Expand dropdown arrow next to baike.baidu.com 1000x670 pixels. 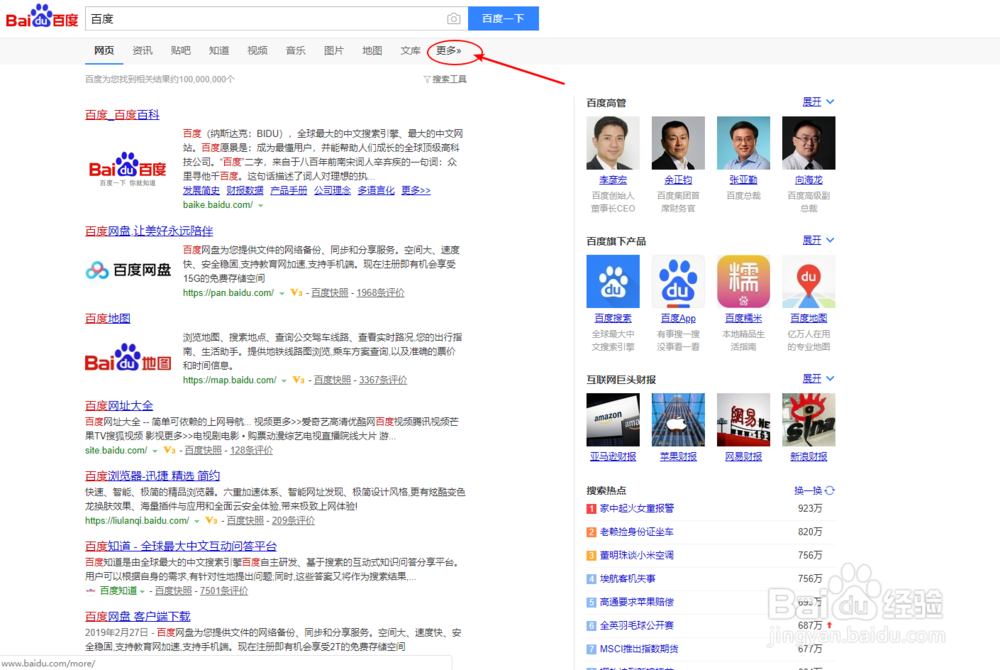pos(260,205)
